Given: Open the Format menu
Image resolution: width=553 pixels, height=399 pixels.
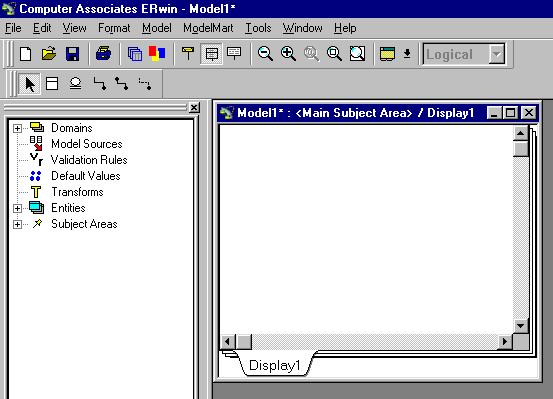Looking at the screenshot, I should pyautogui.click(x=114, y=28).
